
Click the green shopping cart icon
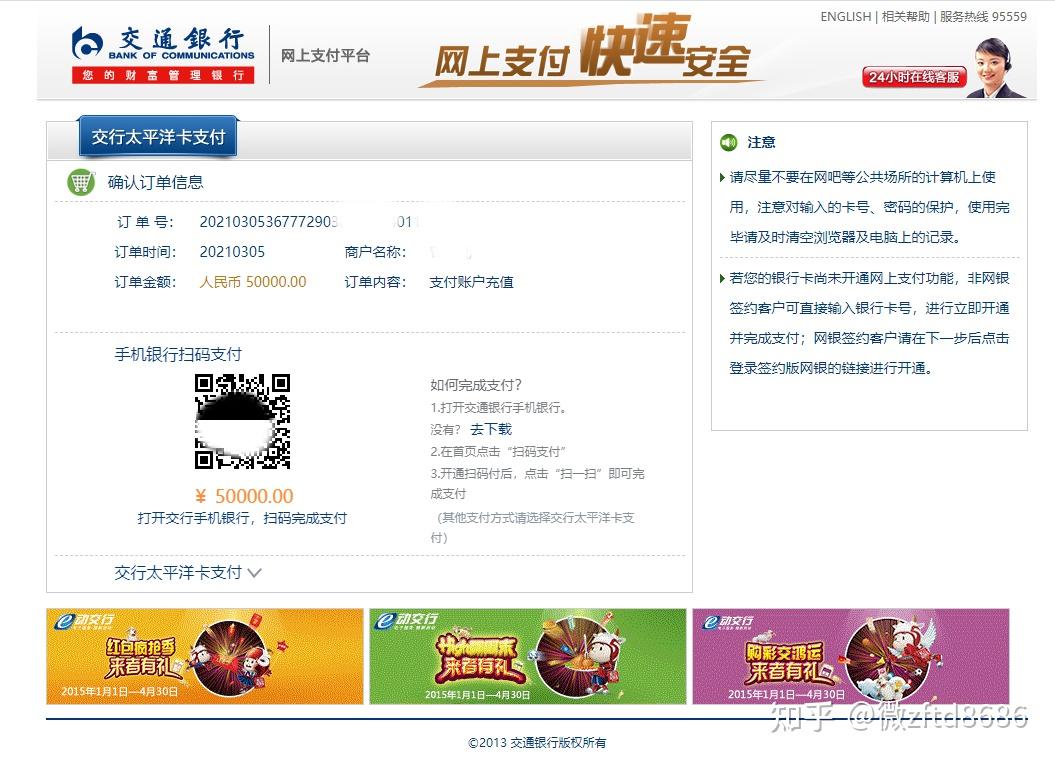pyautogui.click(x=81, y=182)
